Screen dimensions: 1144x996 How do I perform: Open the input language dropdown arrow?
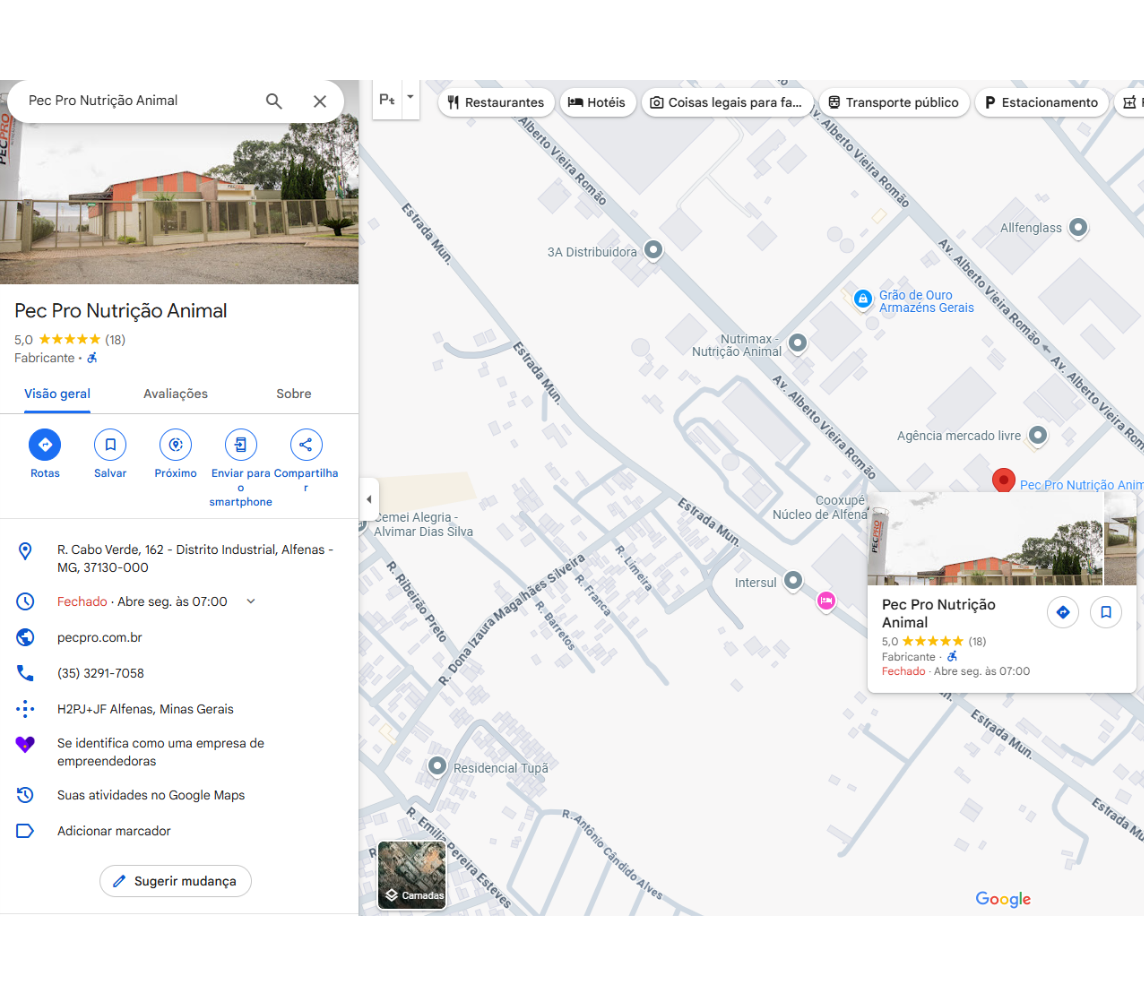tap(410, 97)
